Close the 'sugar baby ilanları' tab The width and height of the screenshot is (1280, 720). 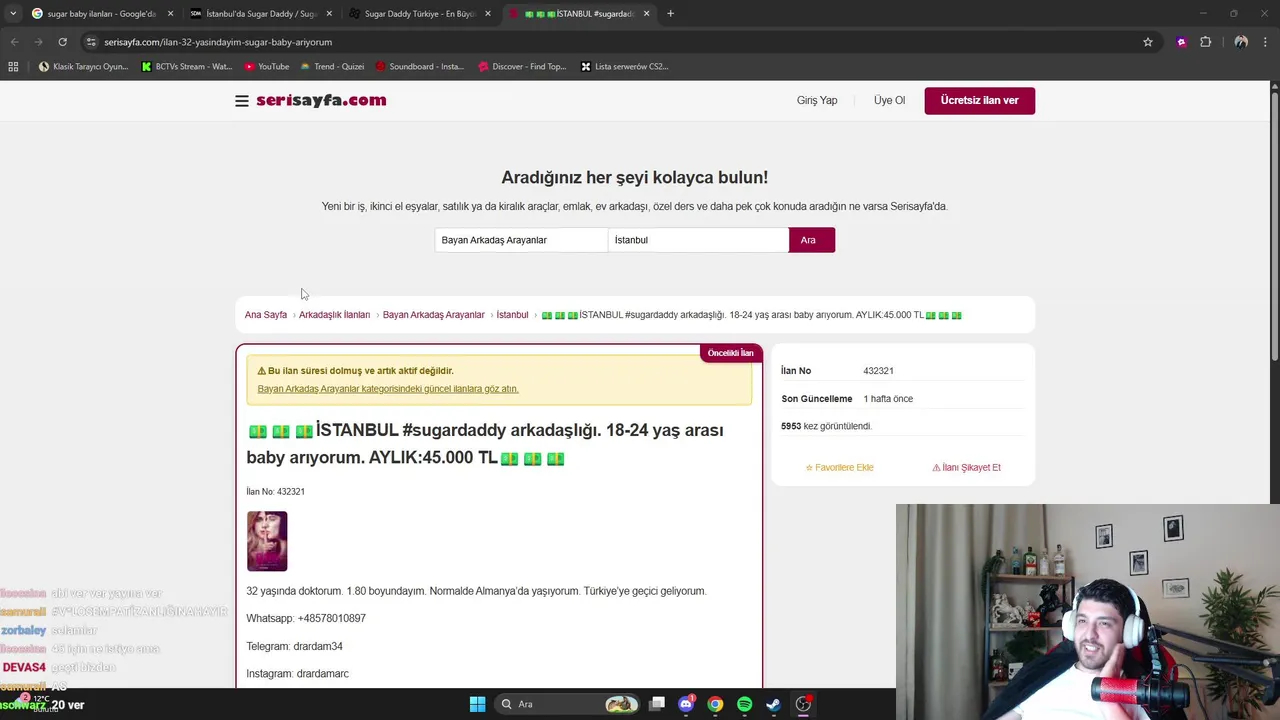tap(170, 14)
